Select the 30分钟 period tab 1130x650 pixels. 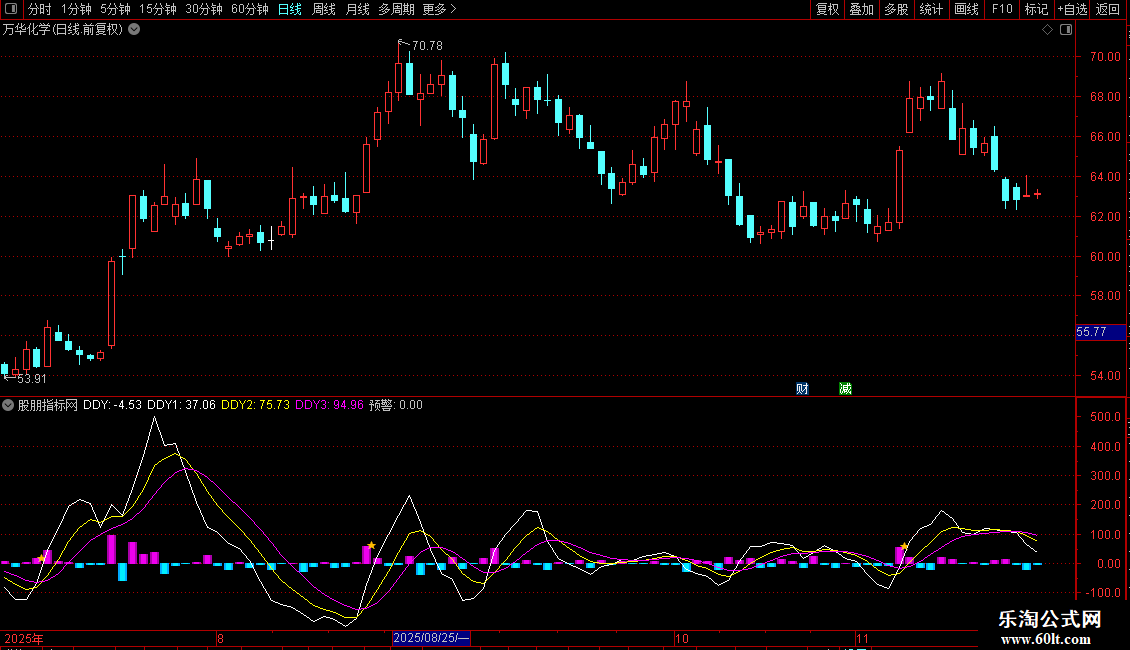point(204,9)
